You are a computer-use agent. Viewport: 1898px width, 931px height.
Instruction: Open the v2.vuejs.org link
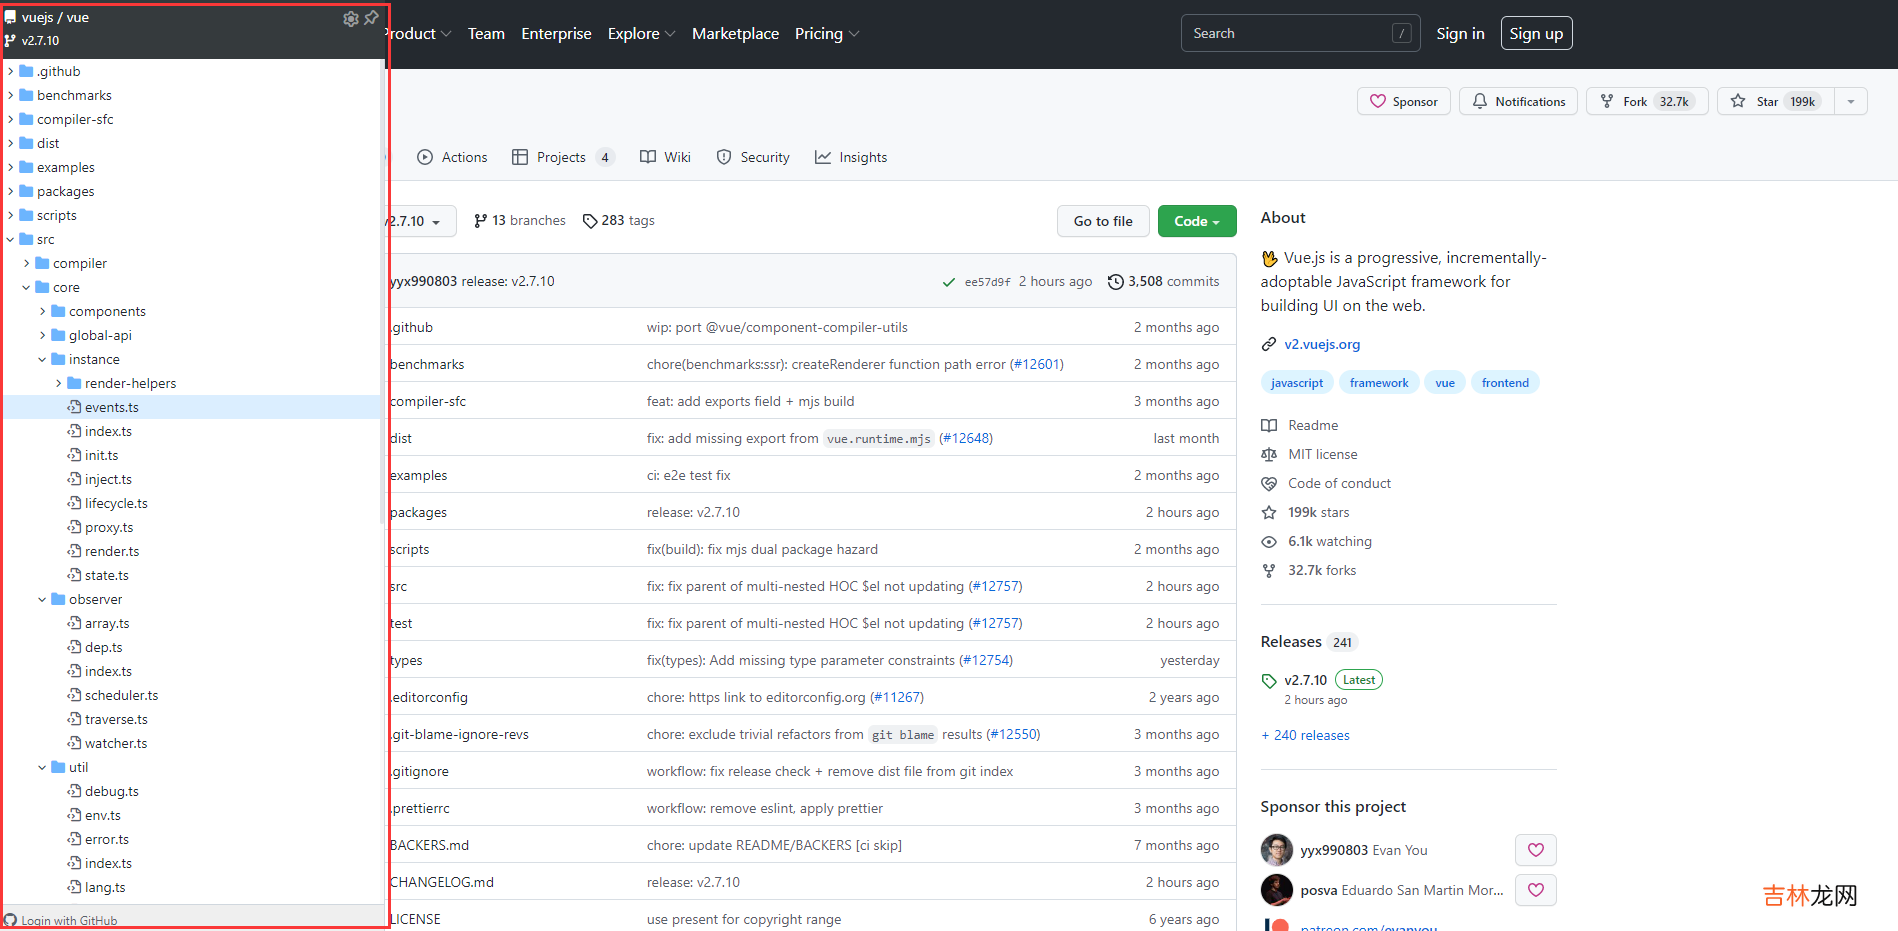1322,344
